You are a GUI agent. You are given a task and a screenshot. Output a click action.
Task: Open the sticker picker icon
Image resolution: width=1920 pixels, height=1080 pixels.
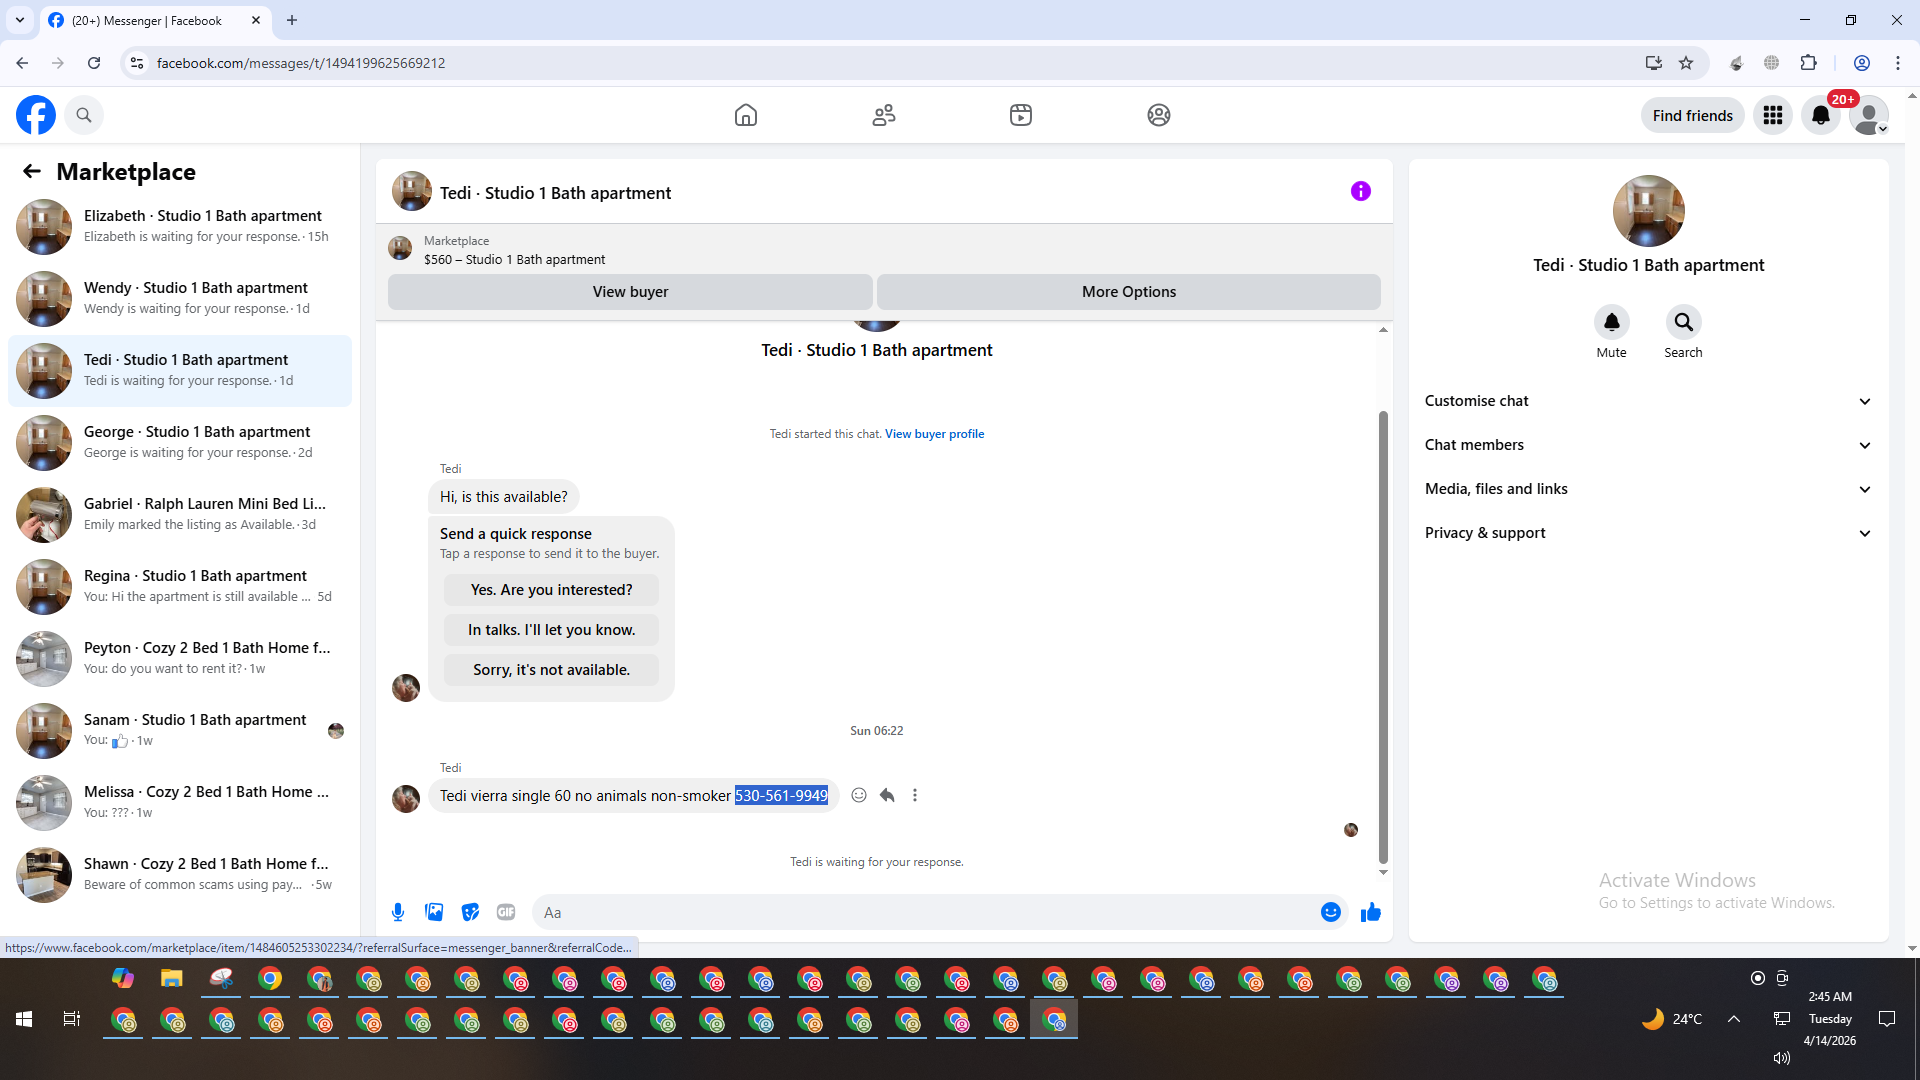pos(470,912)
